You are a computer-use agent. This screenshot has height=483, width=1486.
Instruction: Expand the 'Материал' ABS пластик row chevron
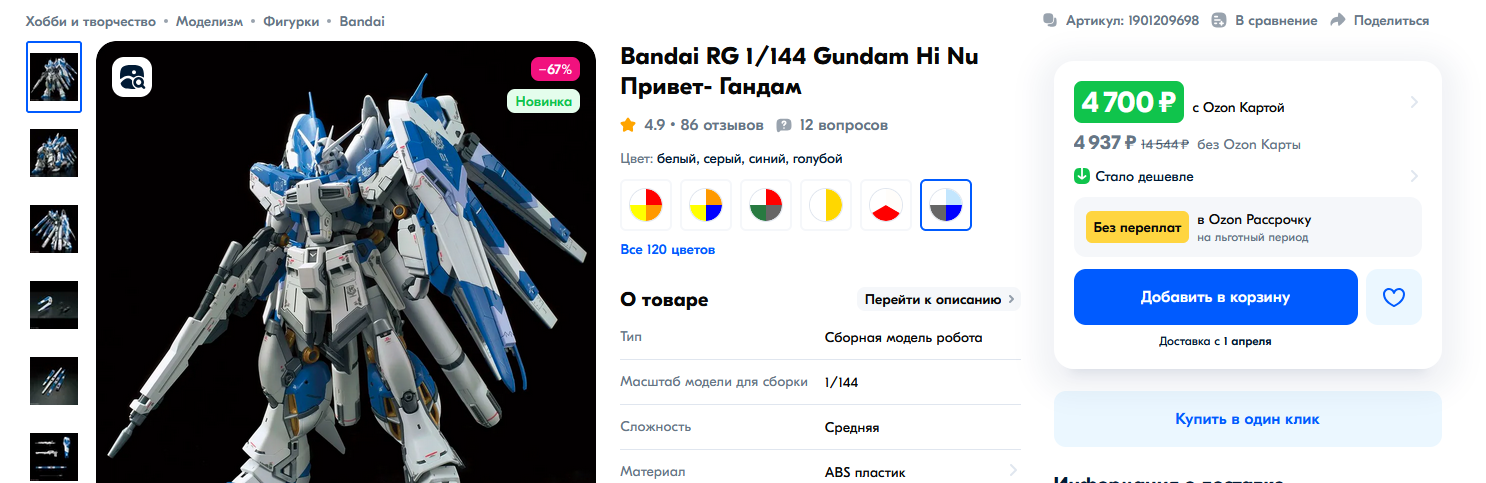(1013, 471)
